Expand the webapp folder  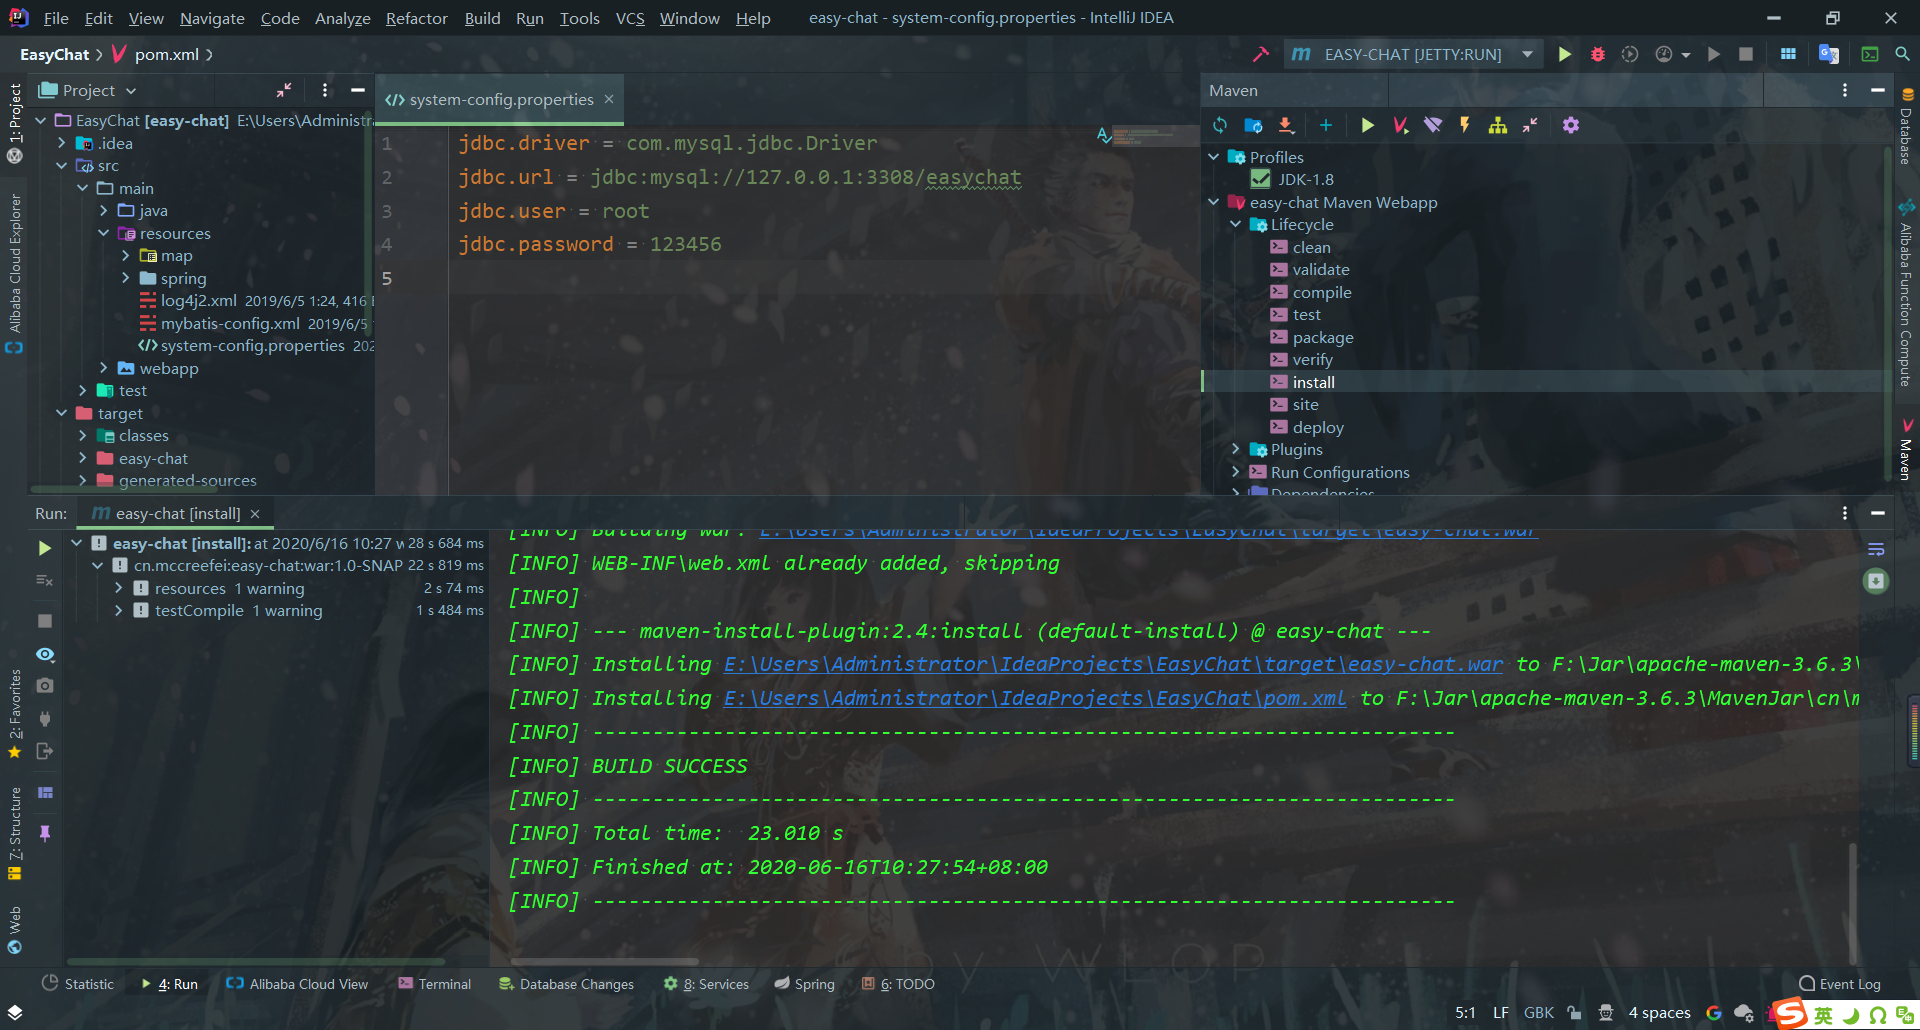104,368
